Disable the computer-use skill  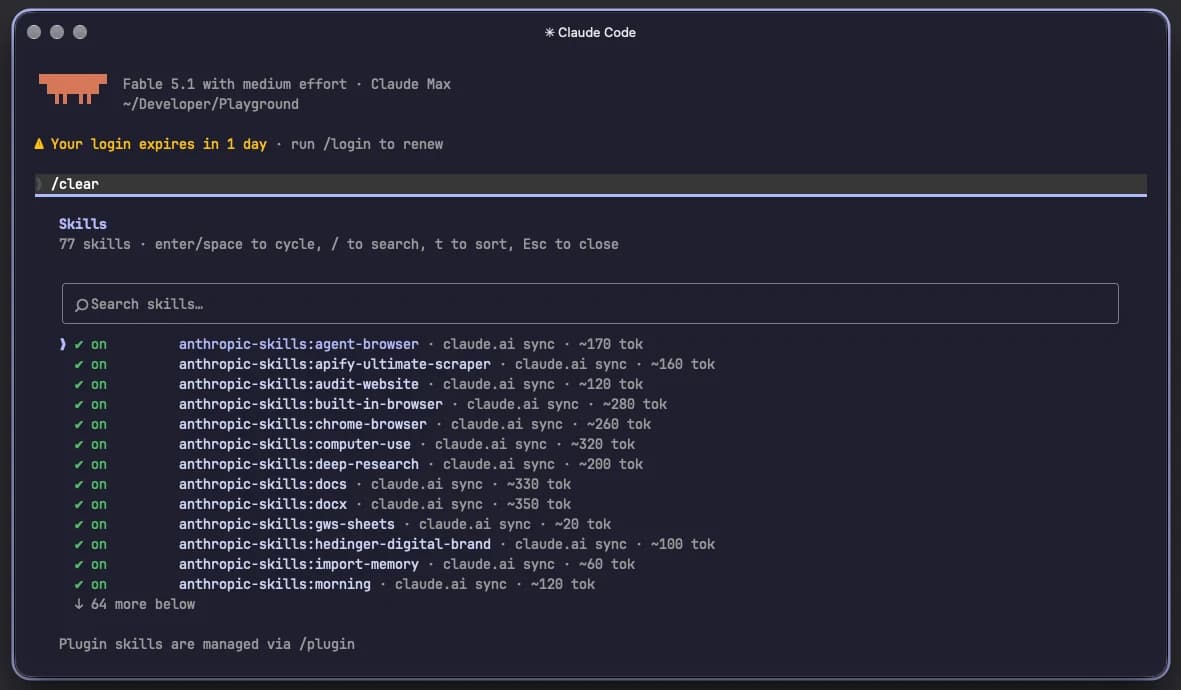(x=90, y=444)
